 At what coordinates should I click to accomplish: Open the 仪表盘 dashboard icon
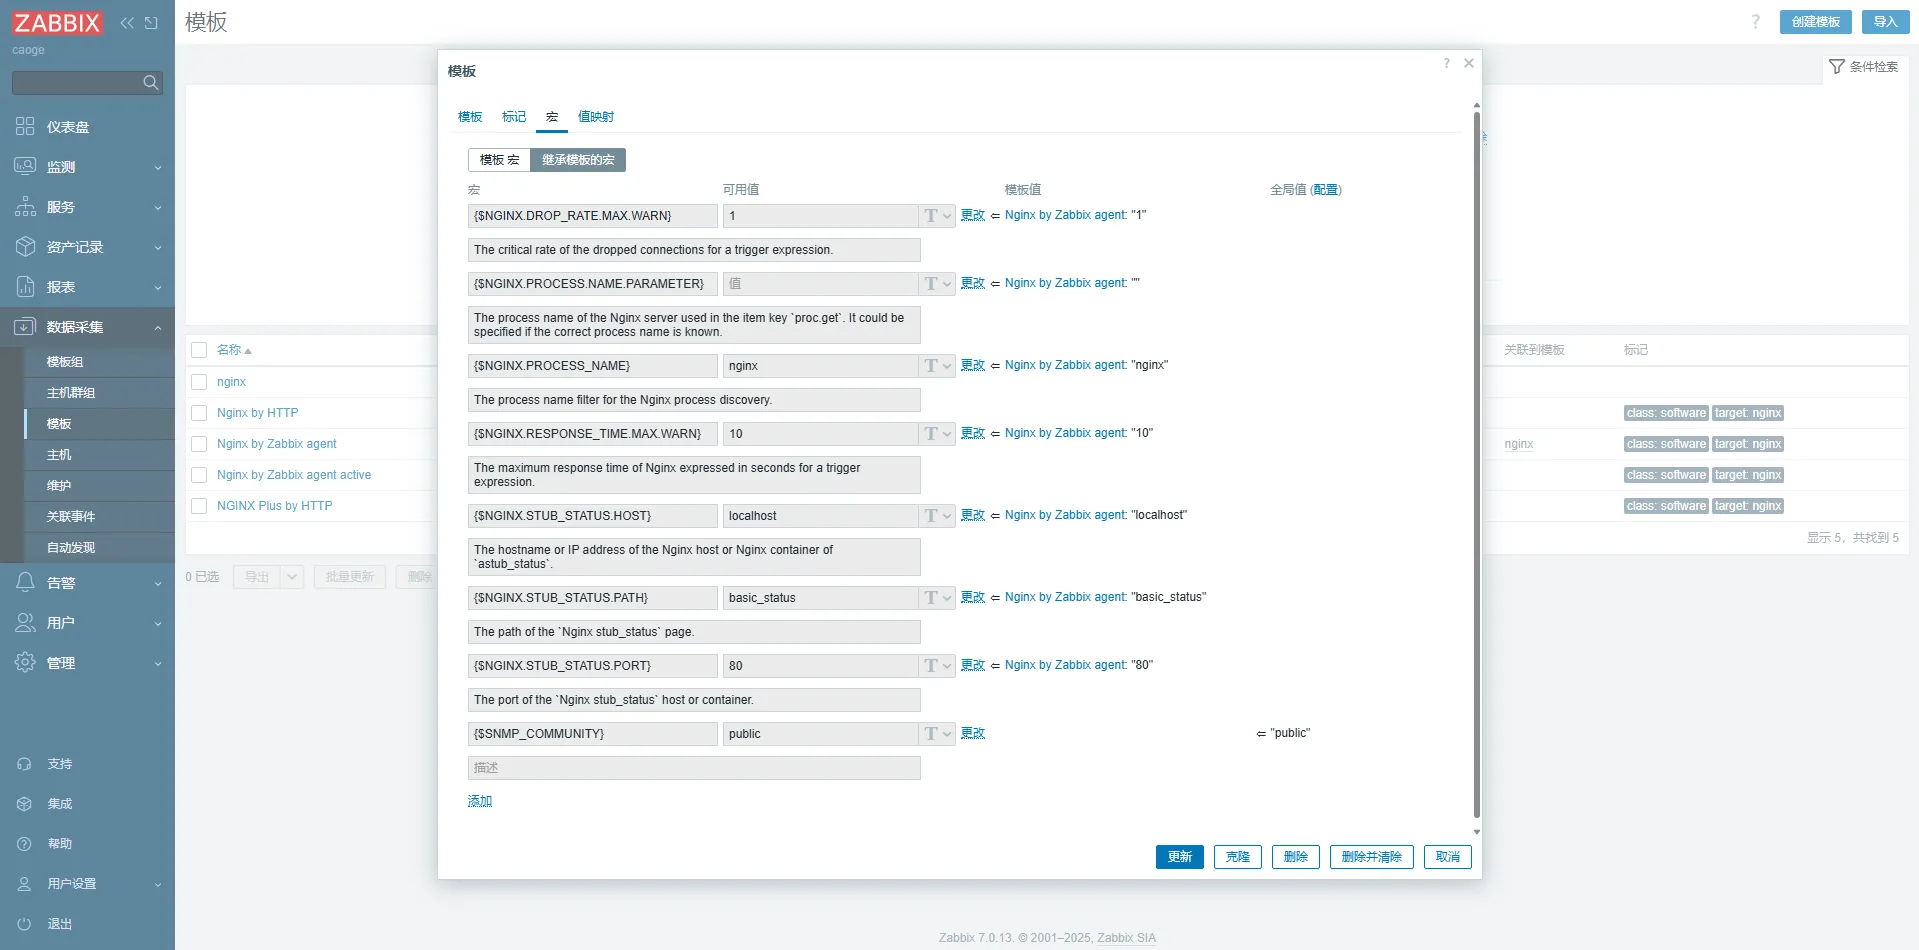[25, 127]
